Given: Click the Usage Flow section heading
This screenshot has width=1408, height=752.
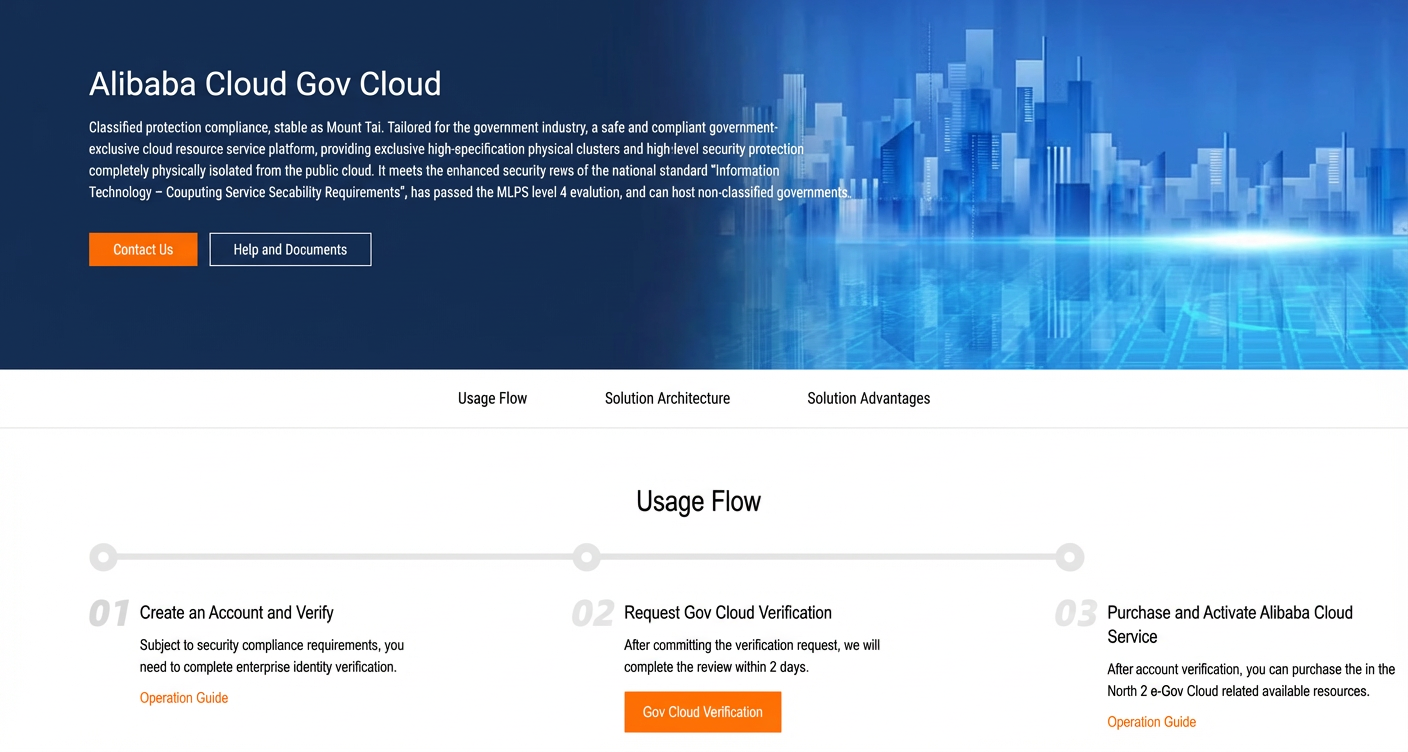Looking at the screenshot, I should pyautogui.click(x=698, y=501).
